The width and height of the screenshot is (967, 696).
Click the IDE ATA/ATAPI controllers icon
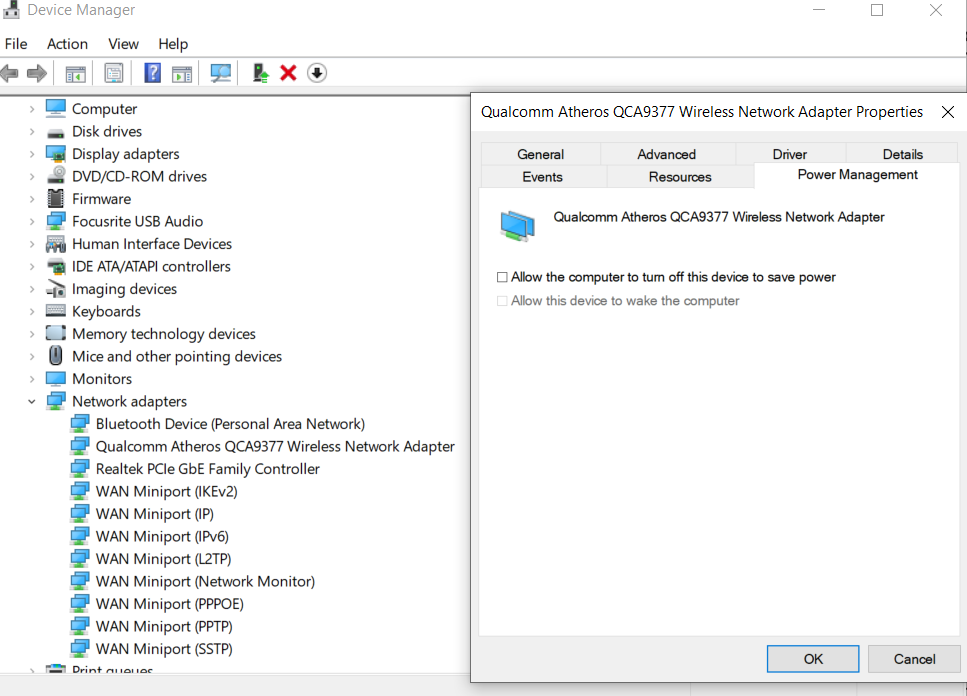(56, 266)
